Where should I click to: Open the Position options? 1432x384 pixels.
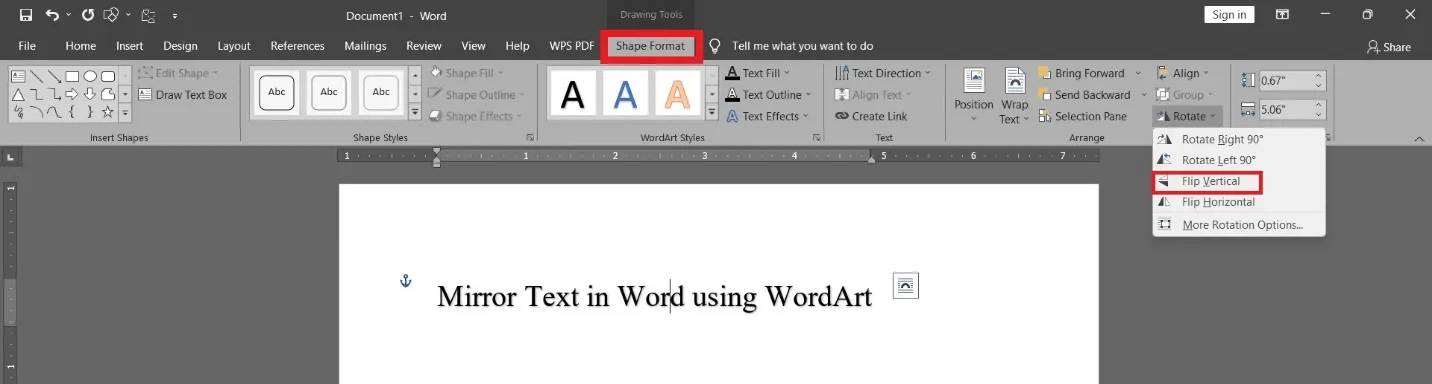pos(973,95)
